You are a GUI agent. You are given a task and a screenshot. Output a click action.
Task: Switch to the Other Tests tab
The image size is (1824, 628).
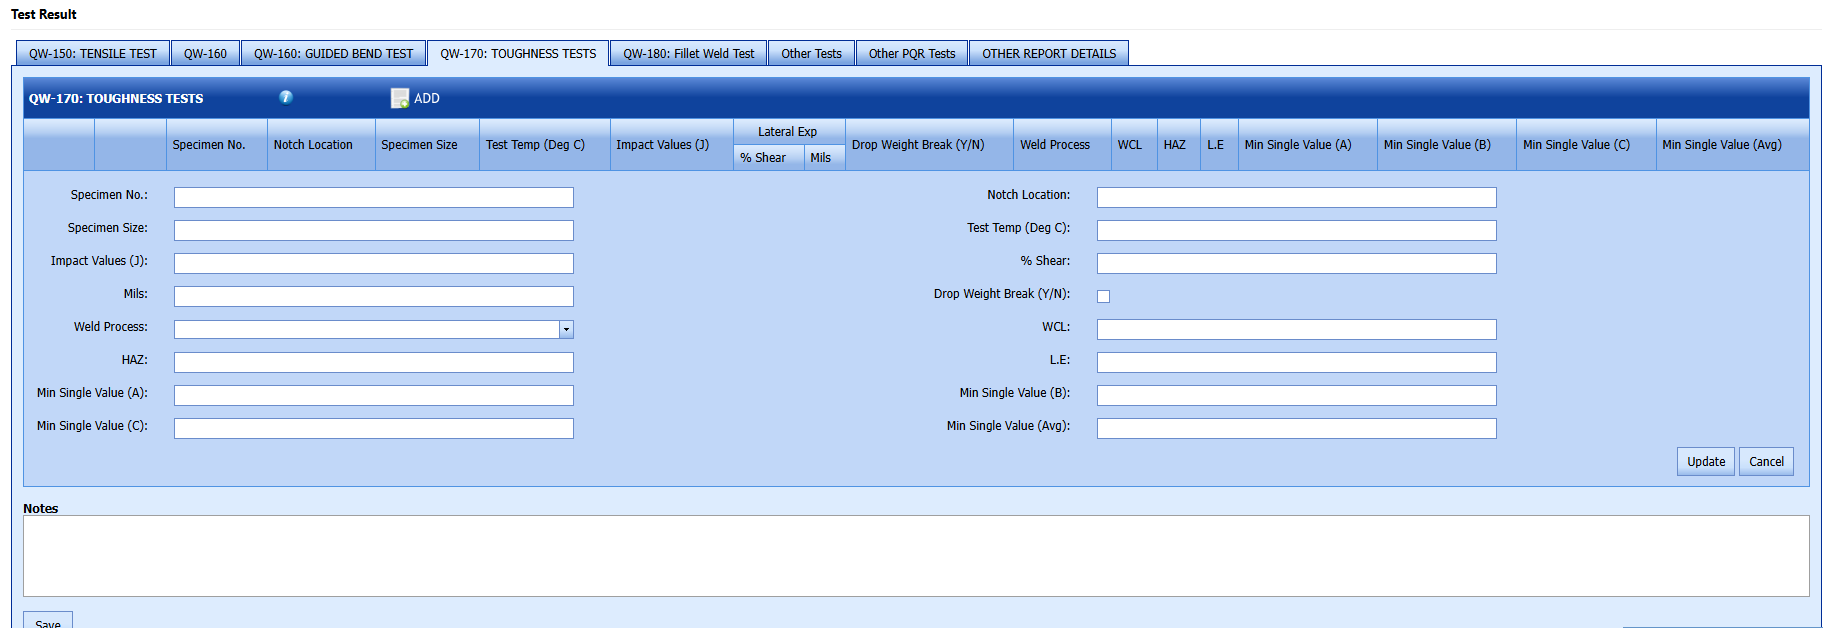pyautogui.click(x=811, y=54)
